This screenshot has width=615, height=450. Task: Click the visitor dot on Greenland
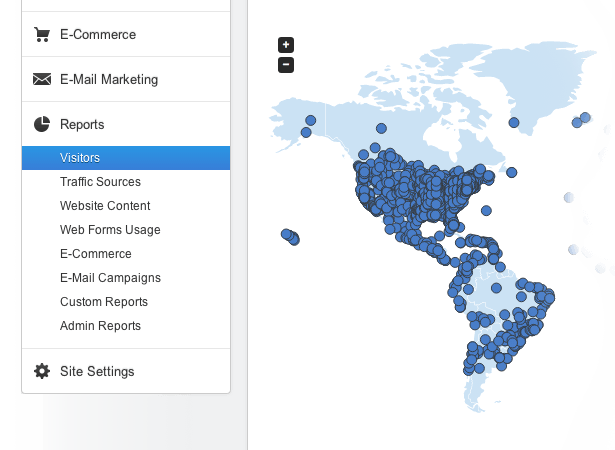pos(514,122)
